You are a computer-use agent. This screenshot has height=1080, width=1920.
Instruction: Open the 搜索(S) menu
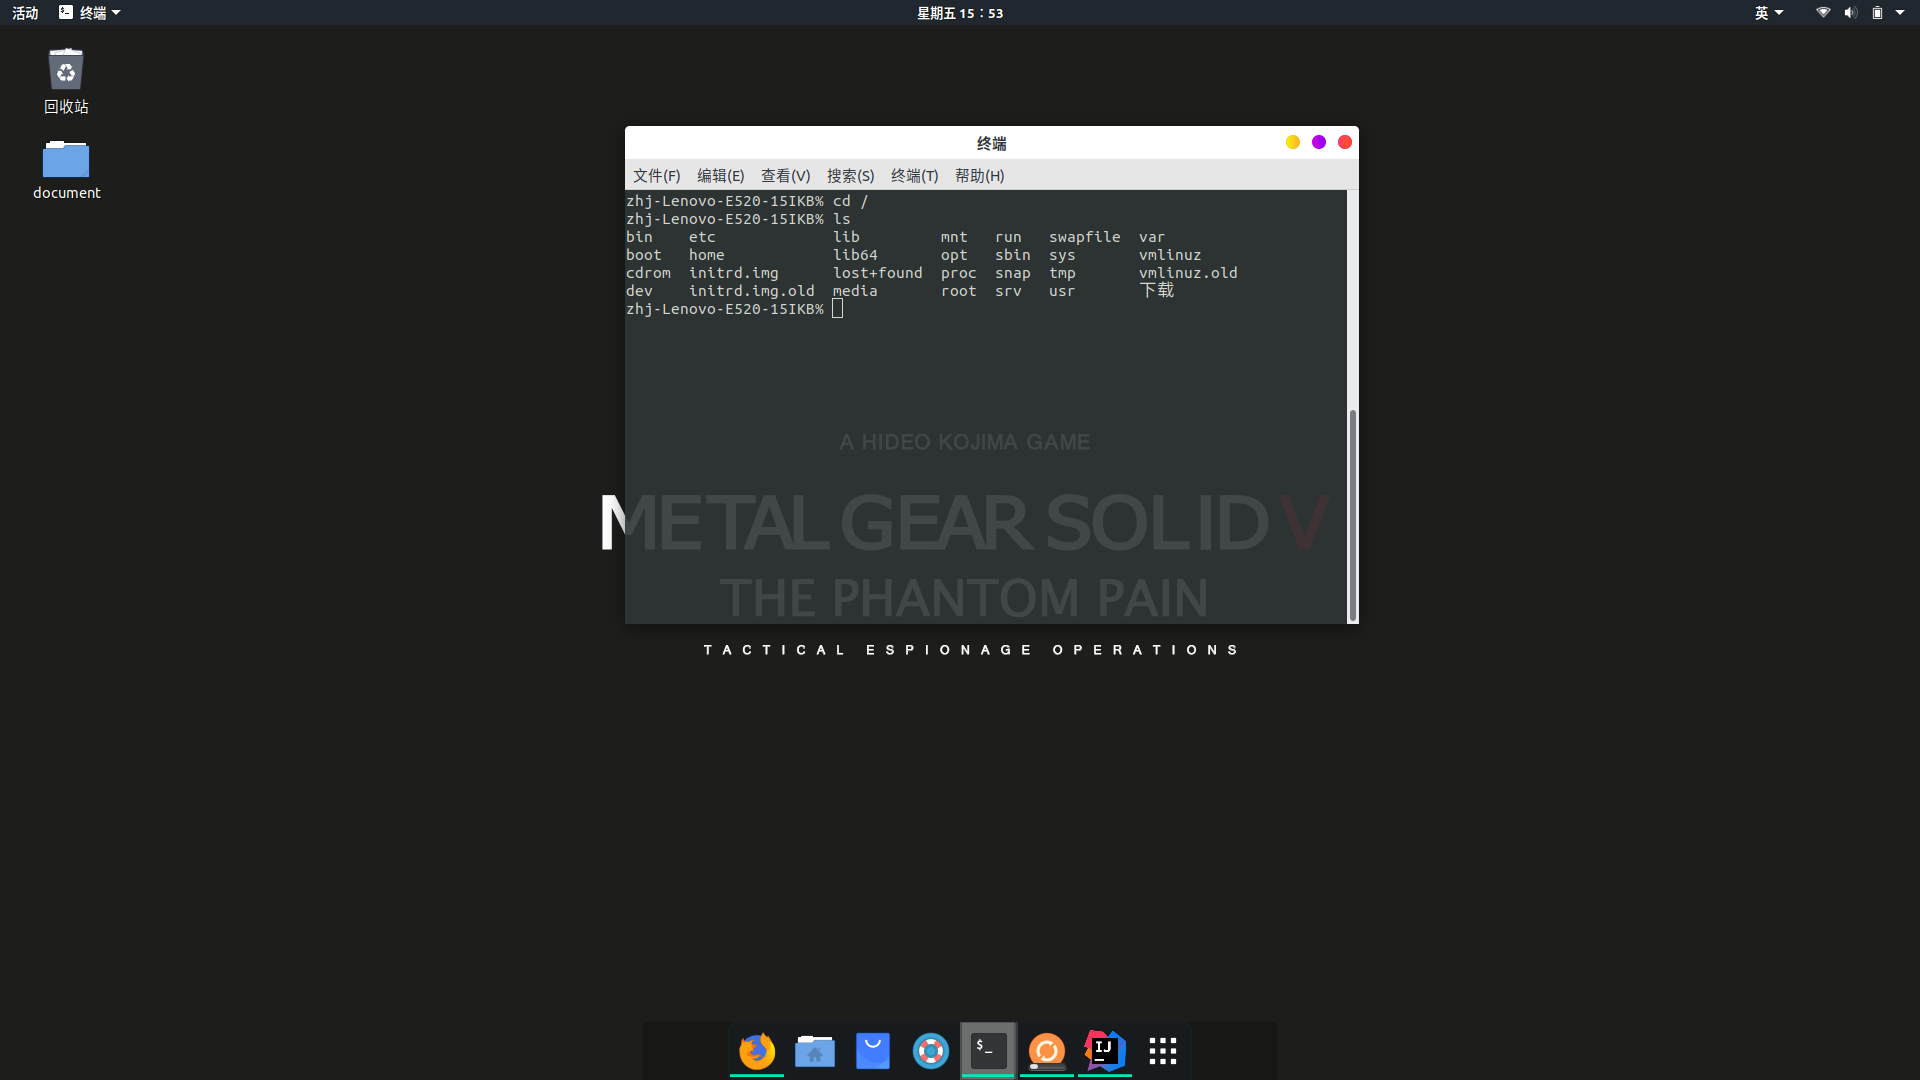click(x=850, y=176)
